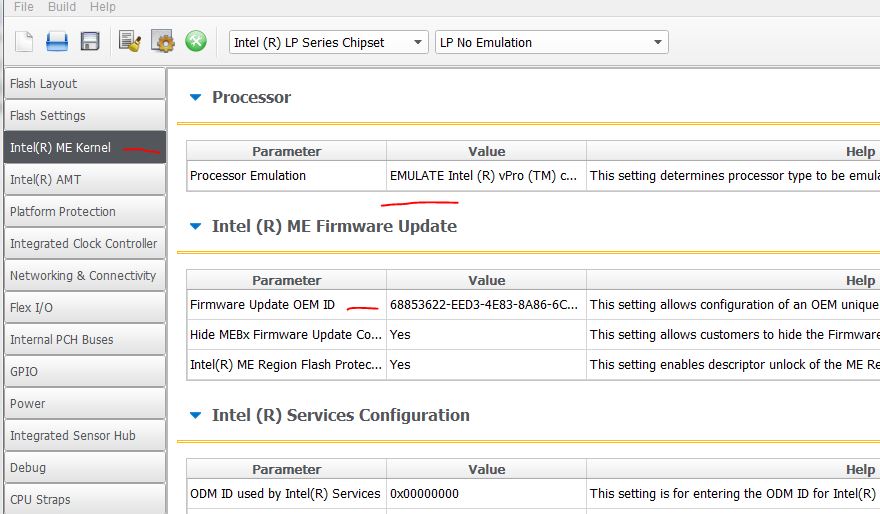The image size is (880, 514).
Task: Select the Integrated Clock Controller tab
Action: (x=84, y=244)
